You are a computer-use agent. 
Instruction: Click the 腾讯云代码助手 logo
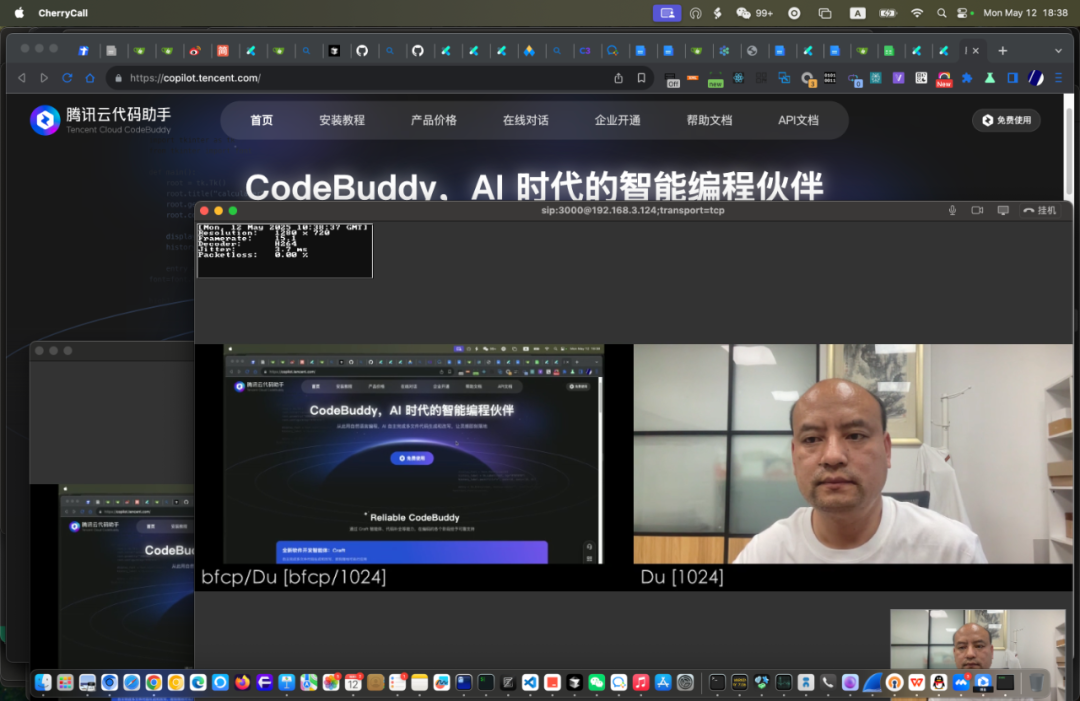(101, 120)
